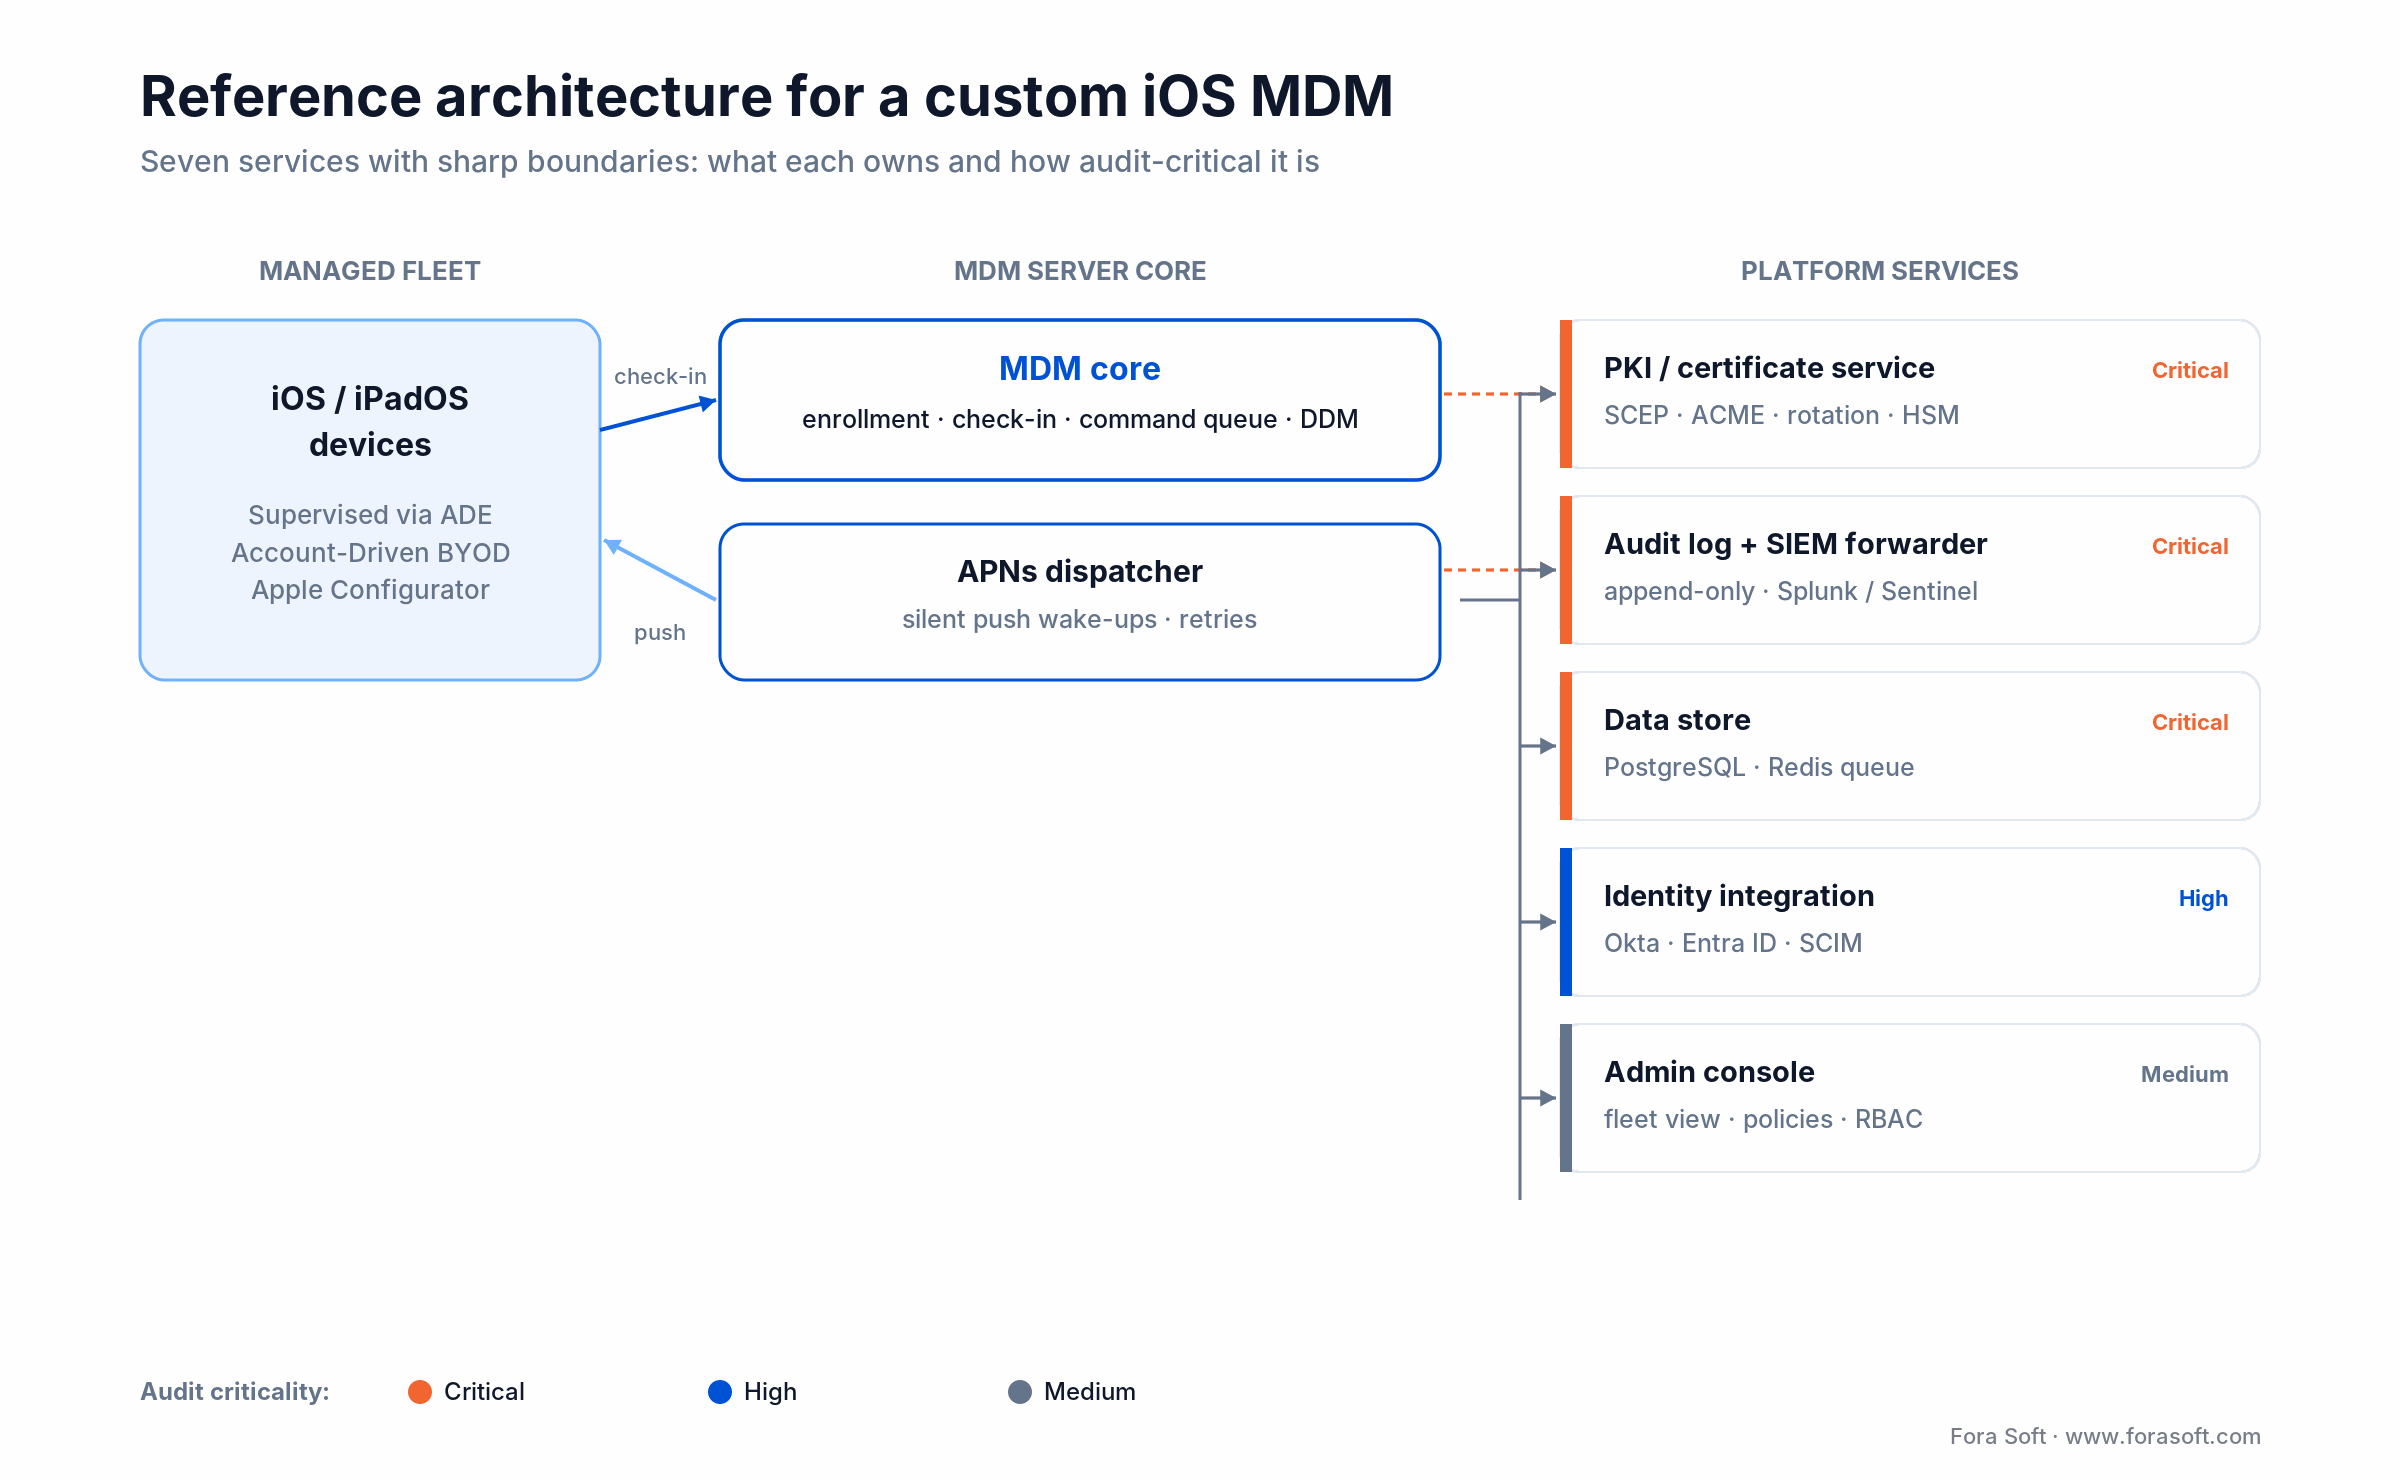This screenshot has height=1480, width=2400.
Task: Click the check-in arrow label
Action: (x=660, y=376)
